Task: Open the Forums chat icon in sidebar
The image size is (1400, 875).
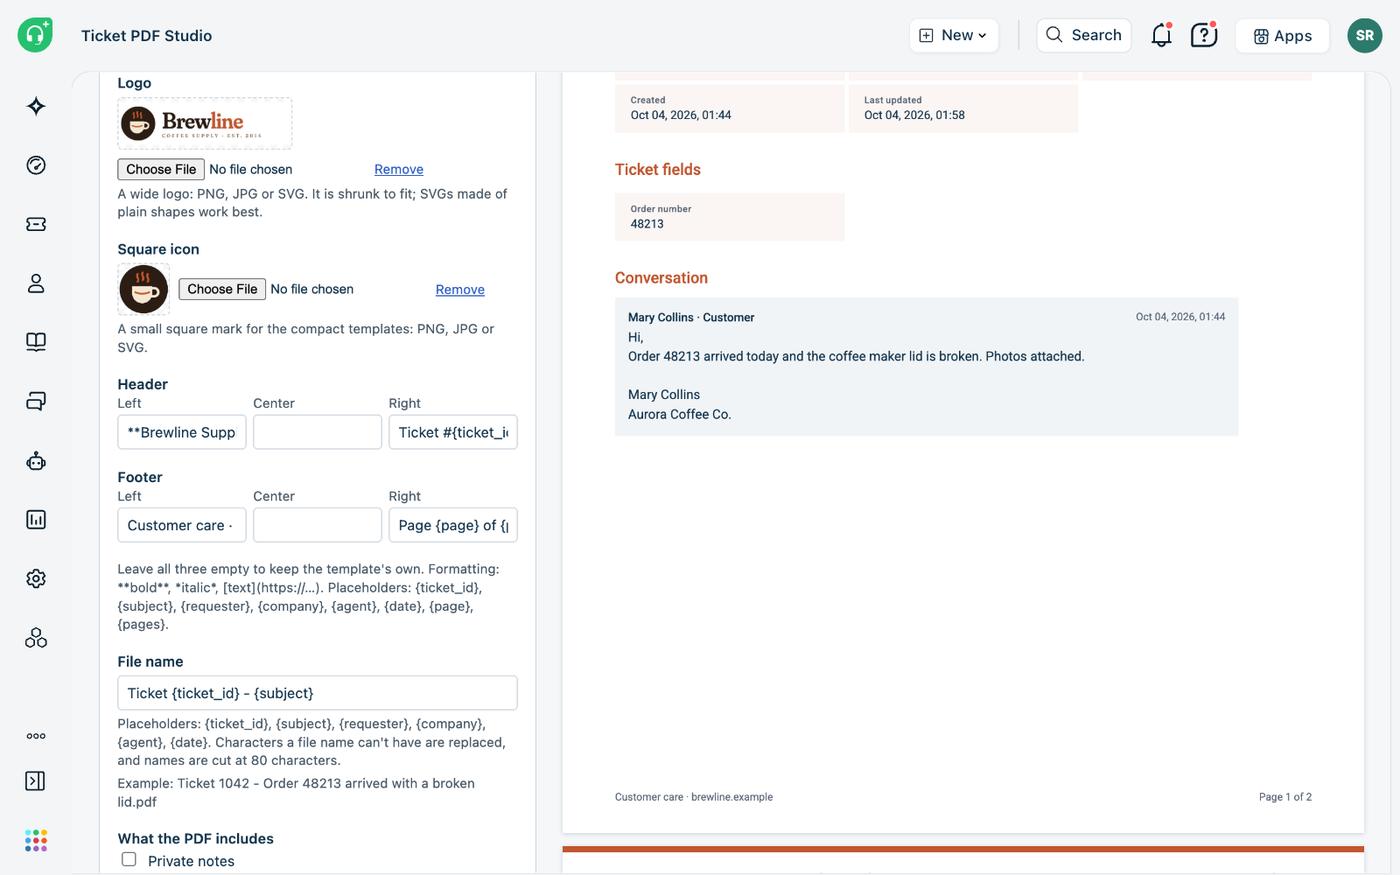Action: [36, 401]
